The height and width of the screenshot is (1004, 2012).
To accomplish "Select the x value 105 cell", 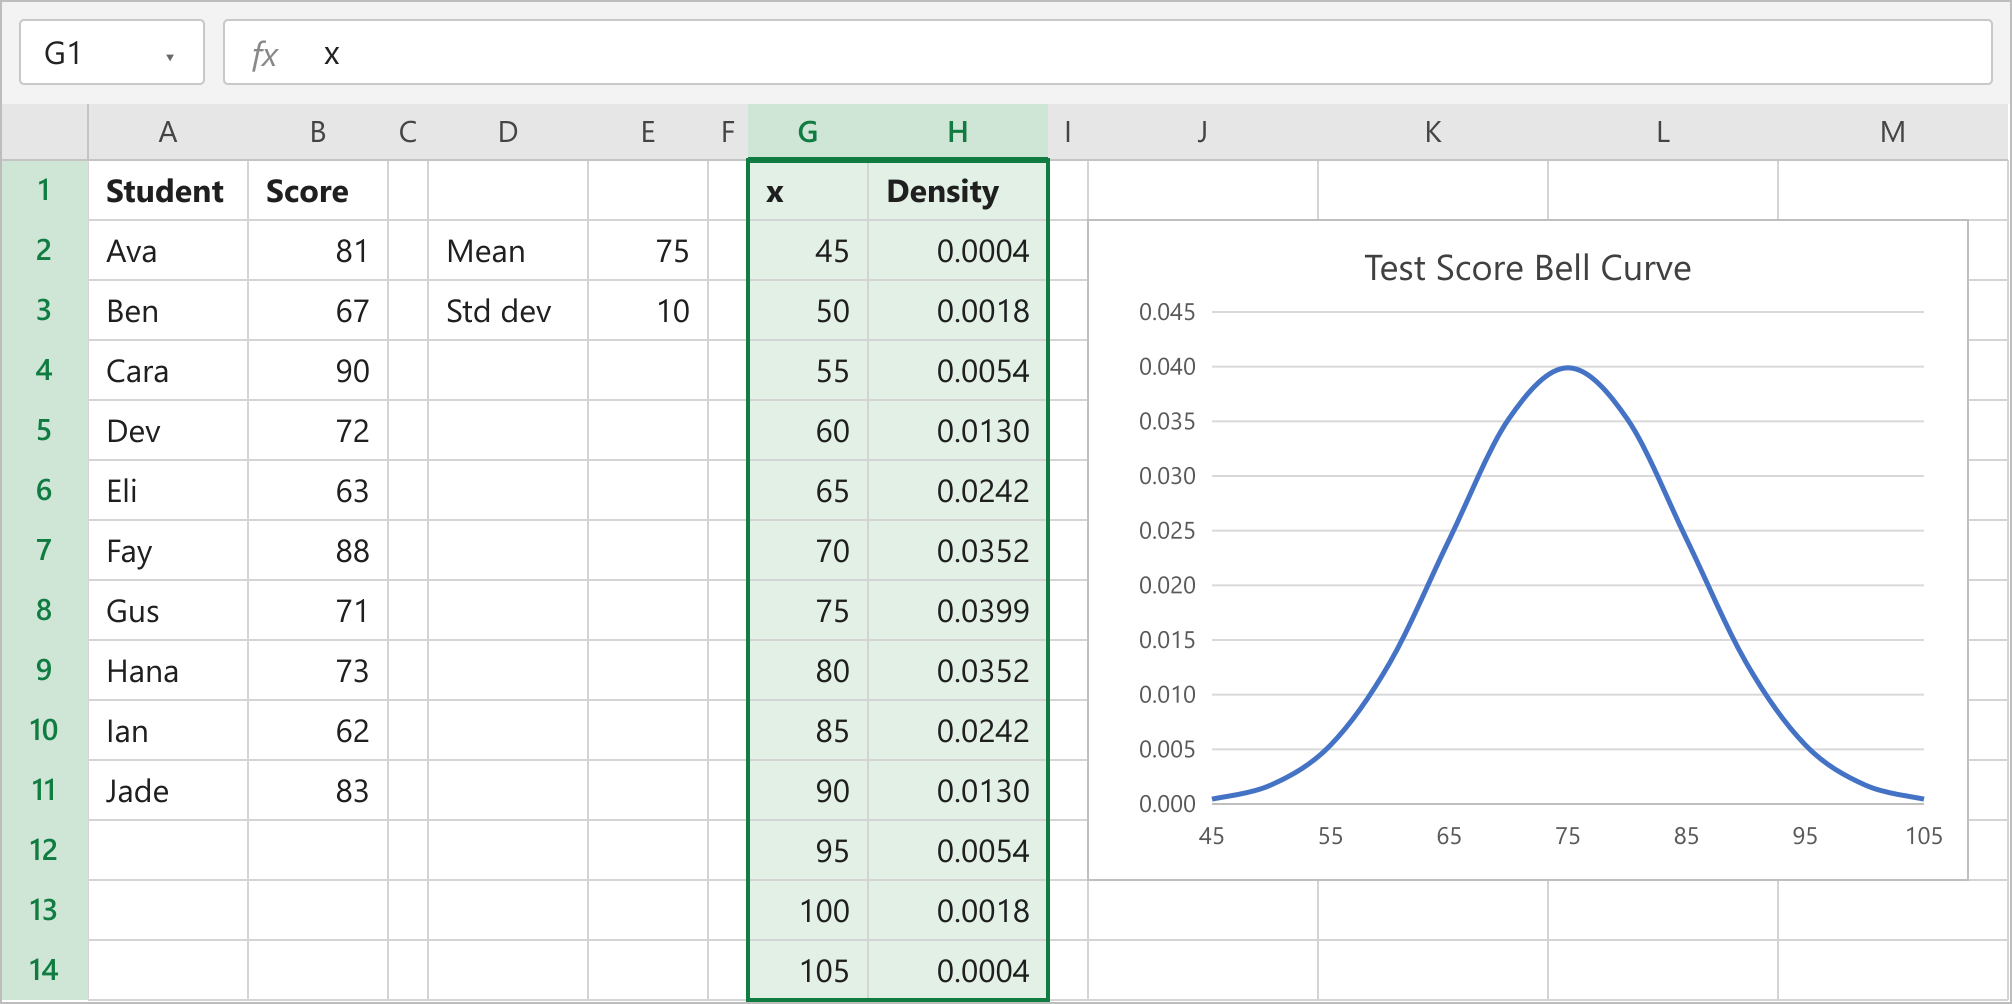I will (808, 970).
